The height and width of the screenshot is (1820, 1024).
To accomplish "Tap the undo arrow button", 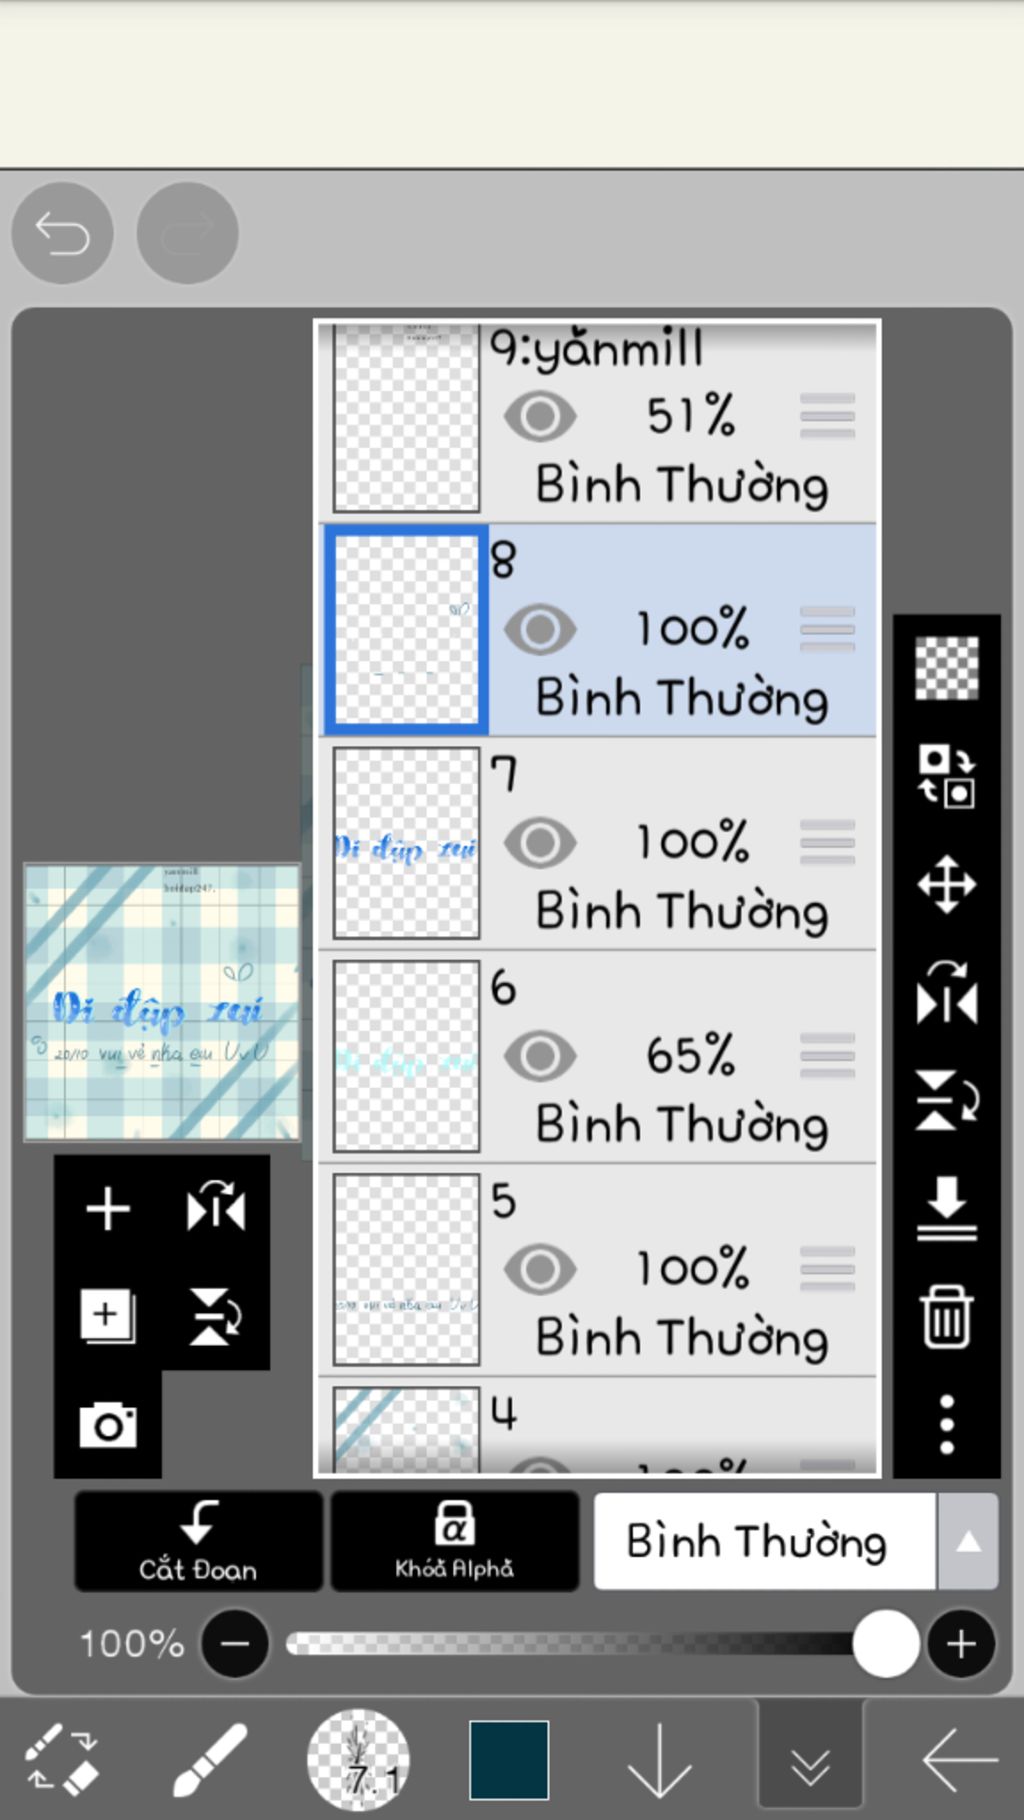I will point(62,234).
